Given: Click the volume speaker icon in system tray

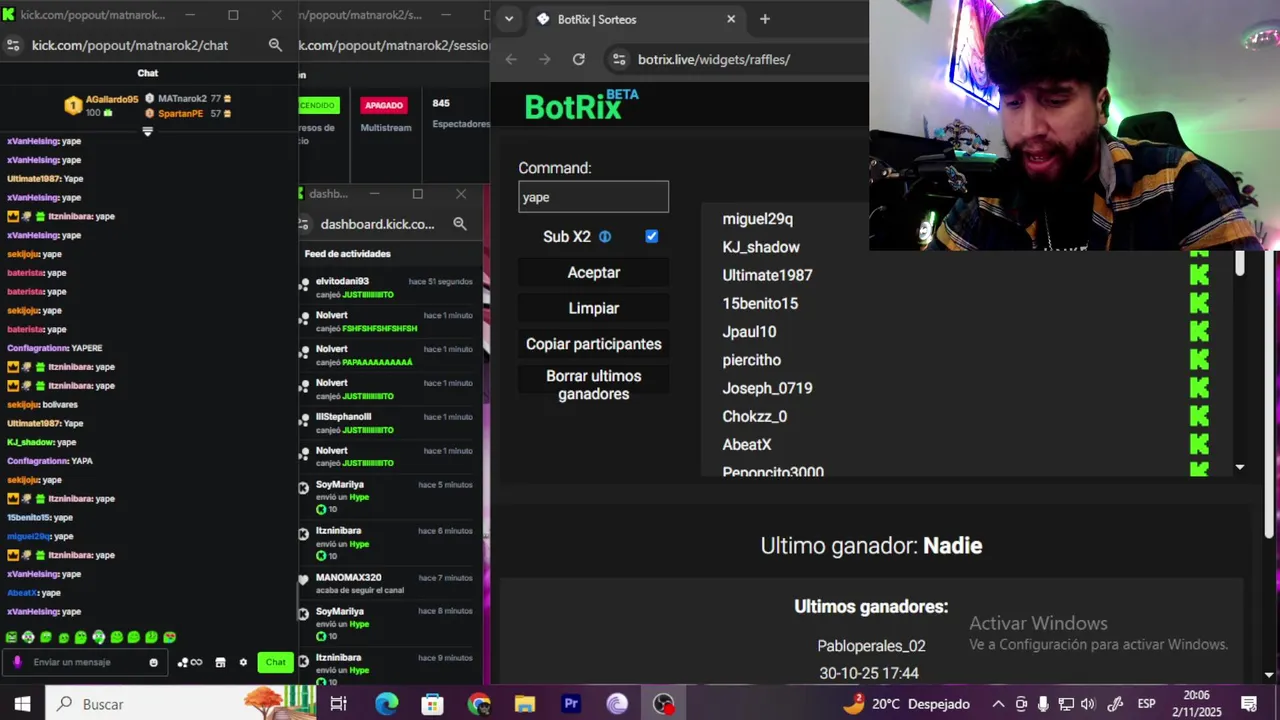Looking at the screenshot, I should [1088, 704].
